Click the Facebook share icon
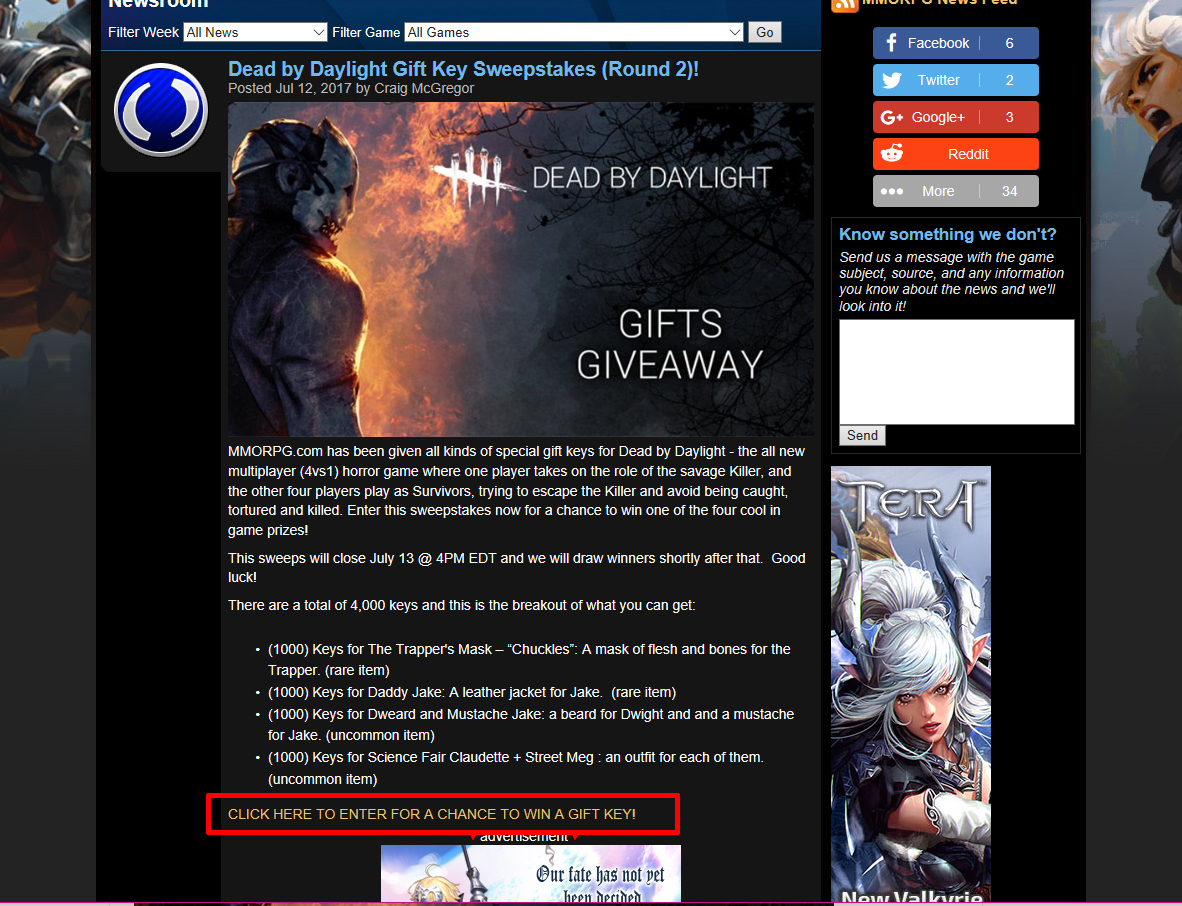 [x=891, y=43]
